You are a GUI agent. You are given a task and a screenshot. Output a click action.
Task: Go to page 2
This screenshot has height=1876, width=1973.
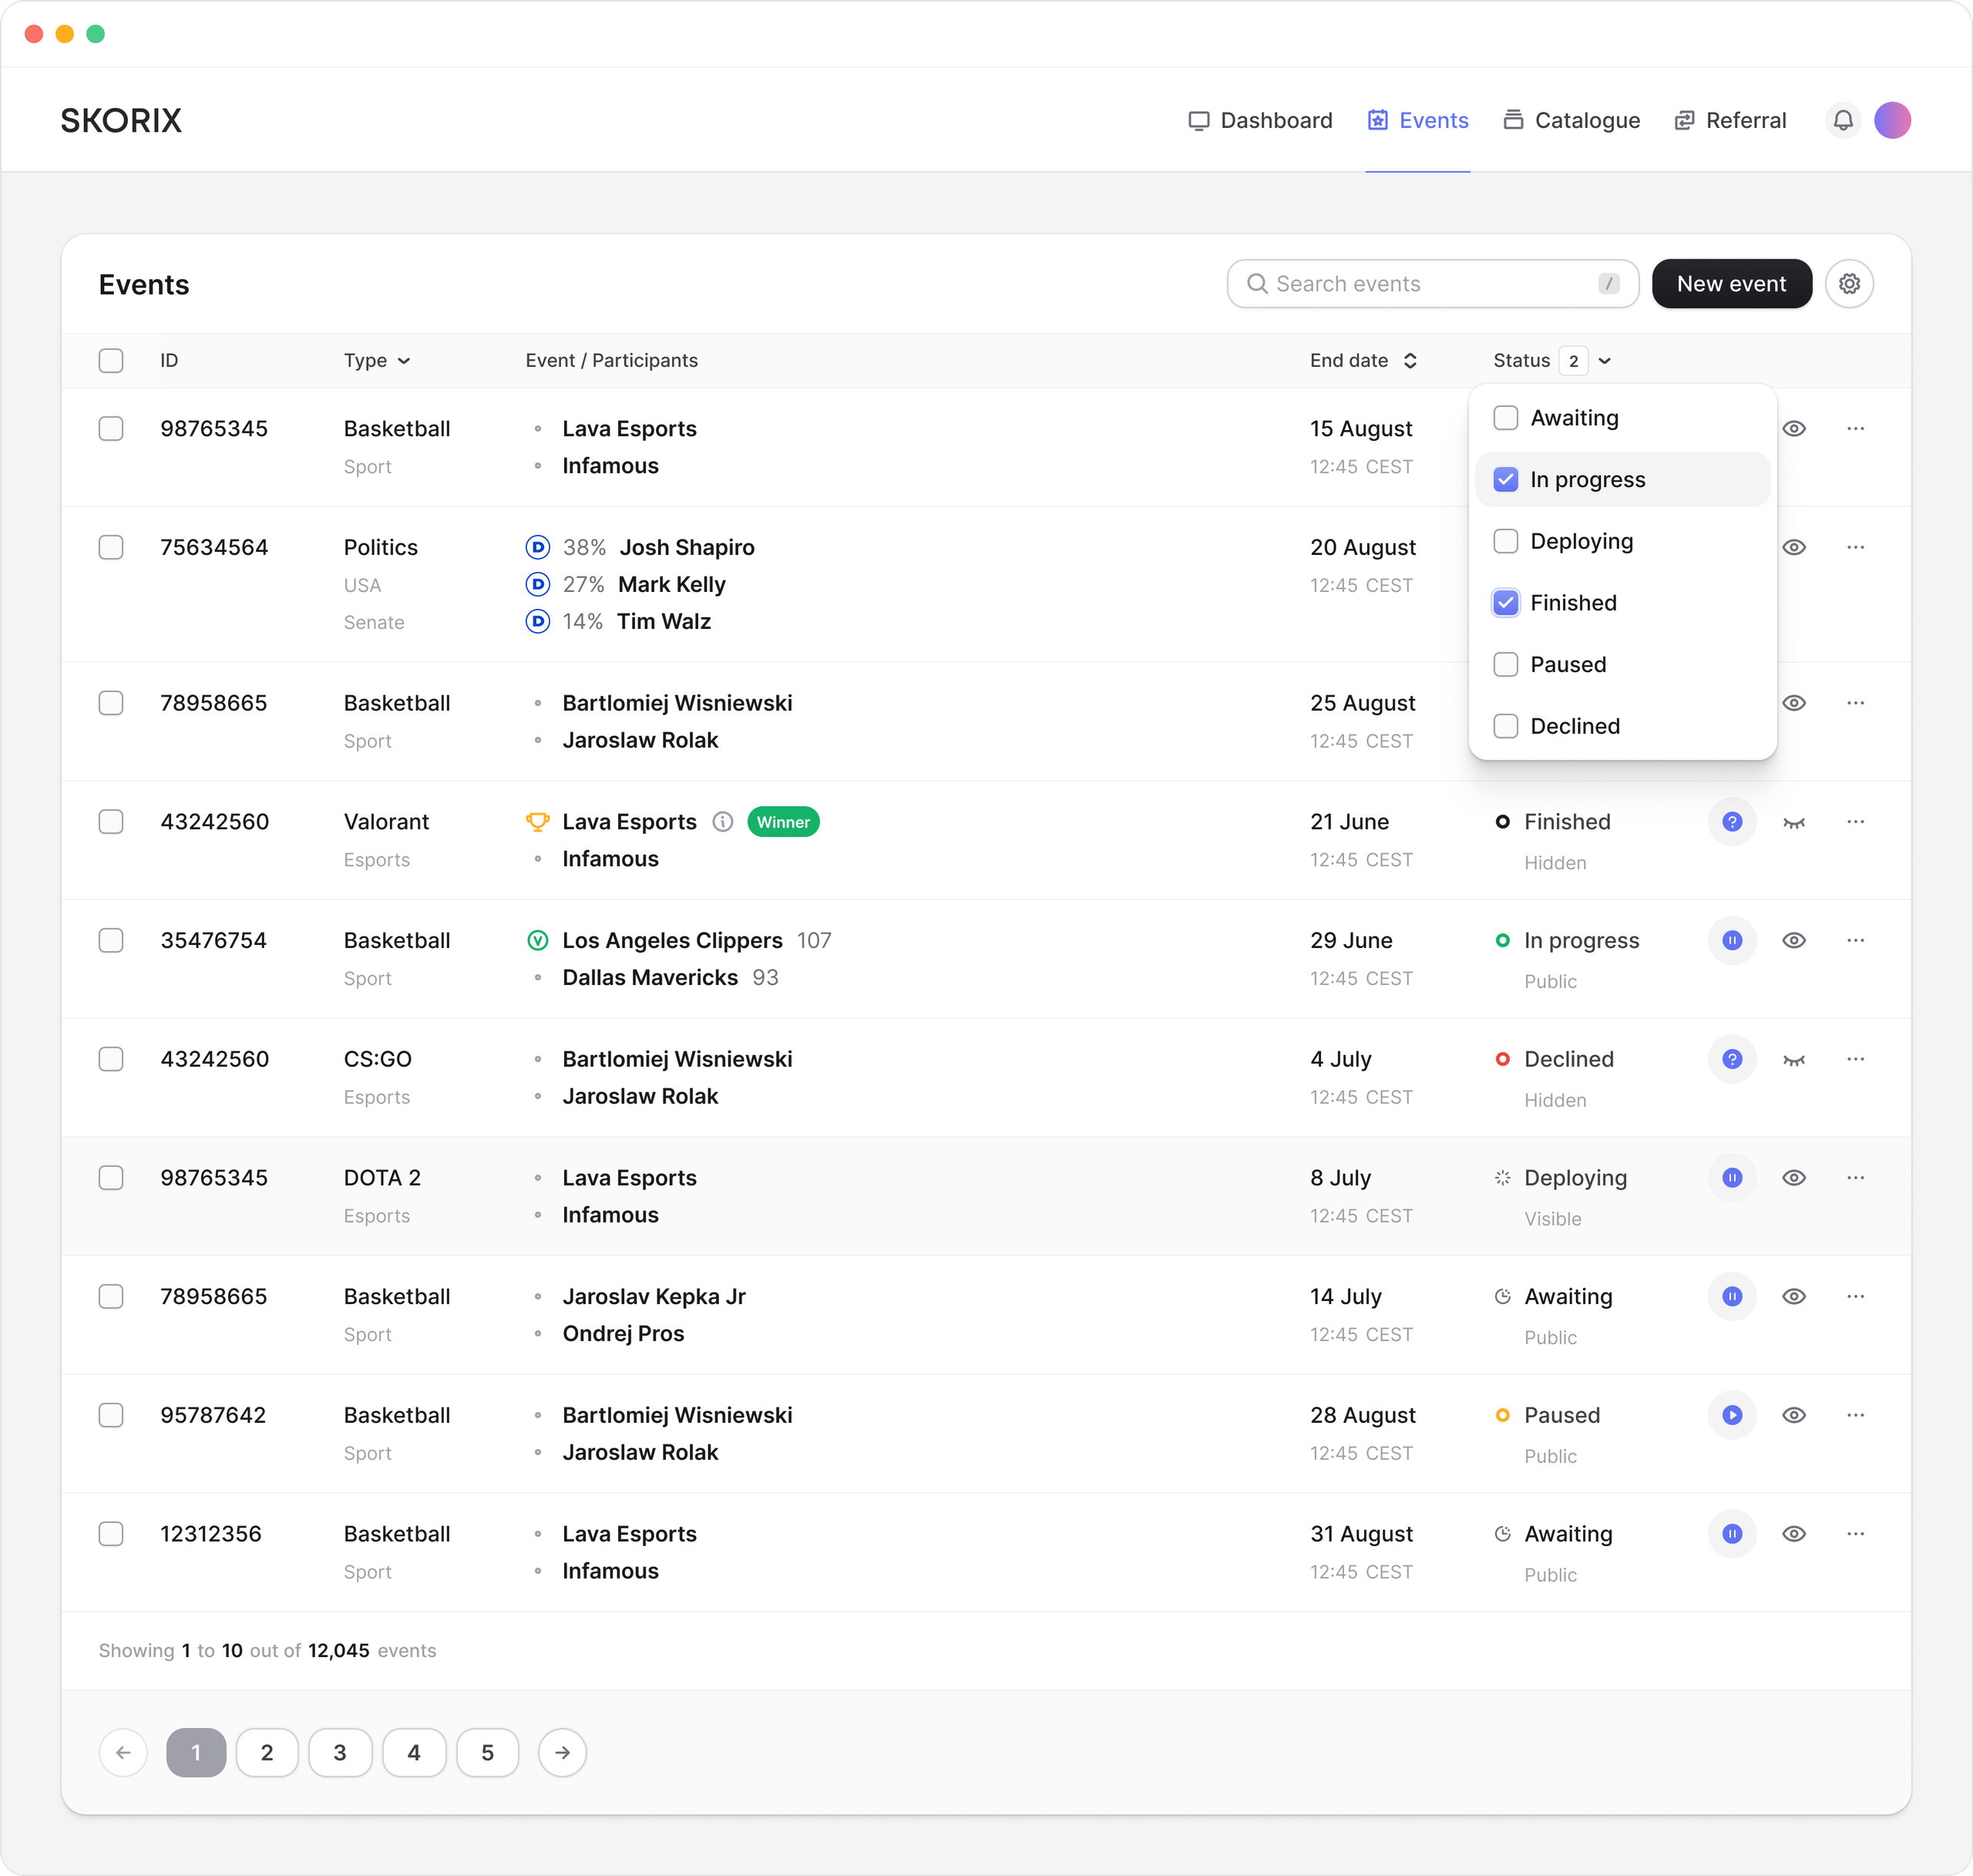pos(267,1752)
